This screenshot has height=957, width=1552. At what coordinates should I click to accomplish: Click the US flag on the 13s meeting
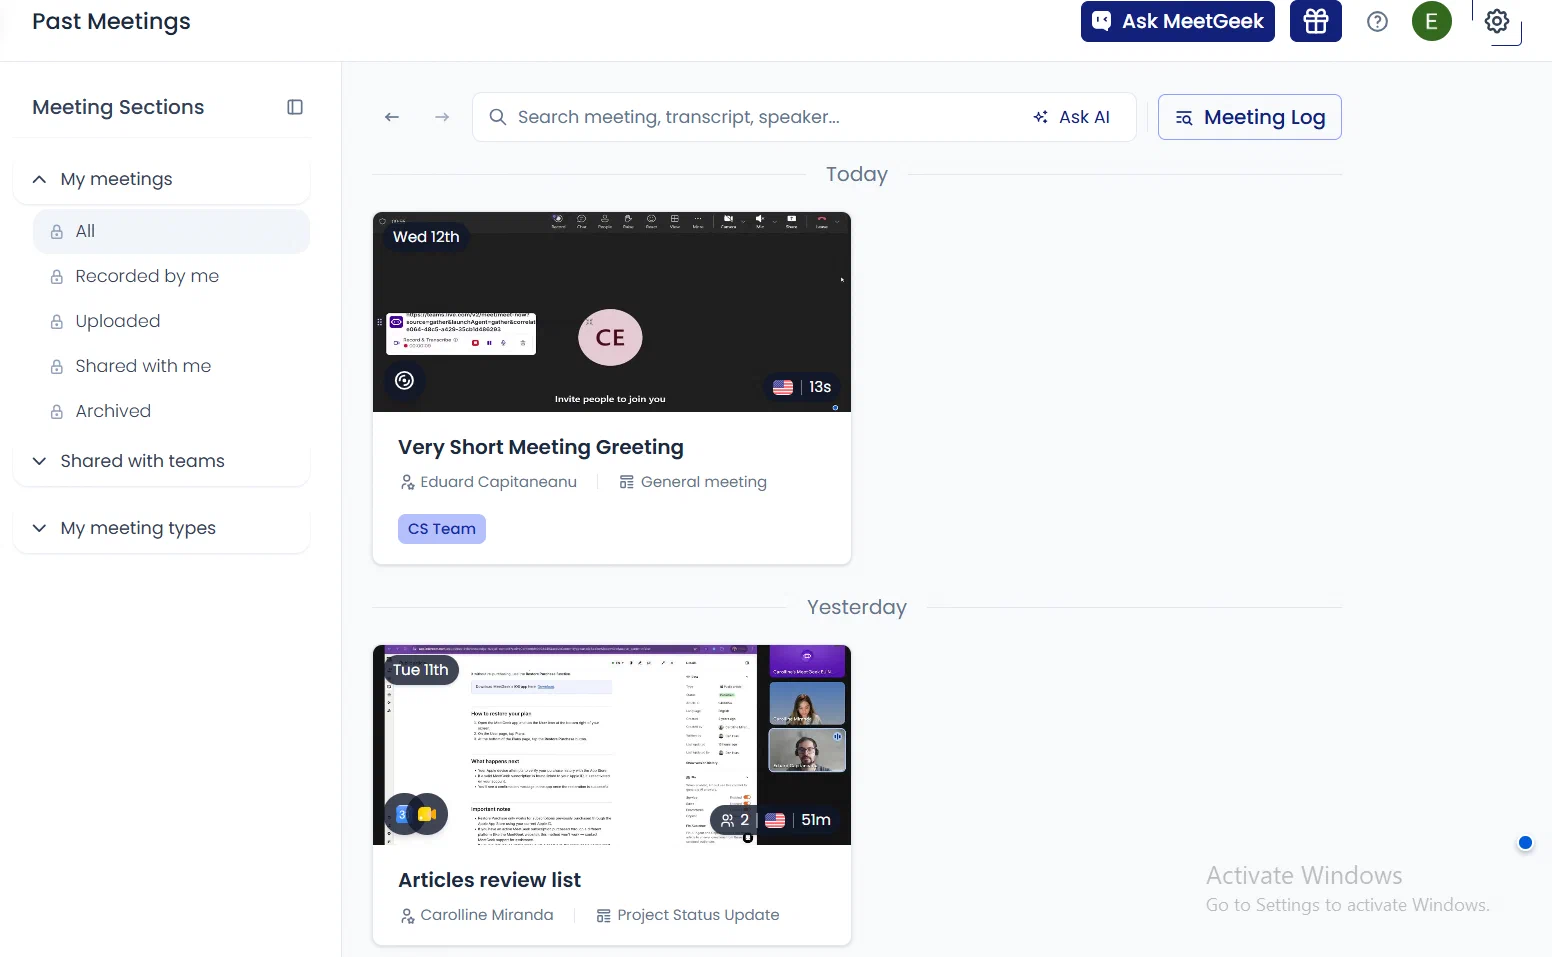783,387
